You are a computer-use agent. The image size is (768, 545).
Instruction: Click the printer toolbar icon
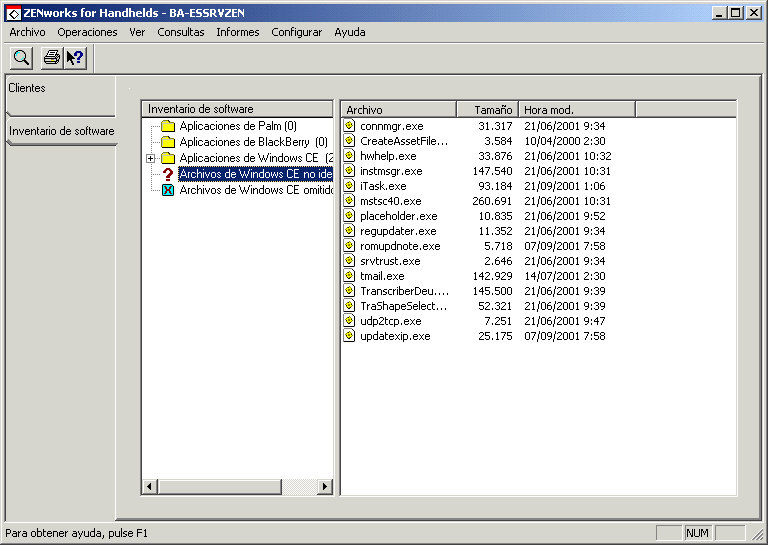point(52,58)
